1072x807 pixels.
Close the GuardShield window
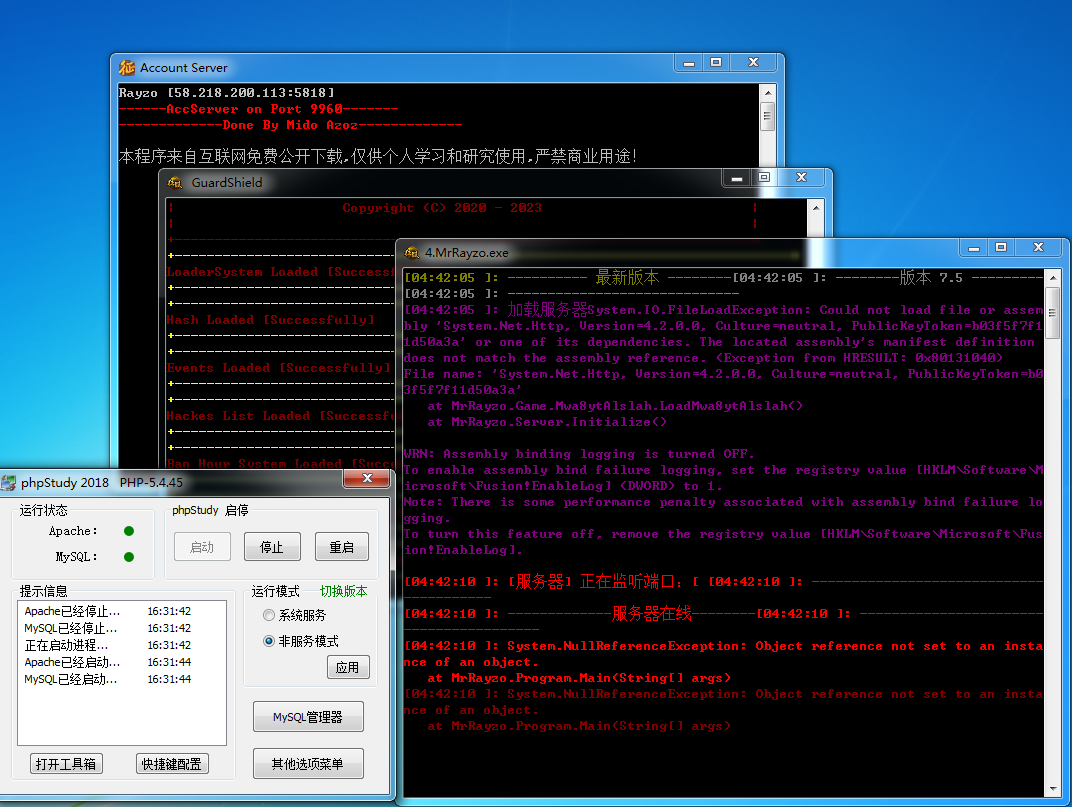click(802, 178)
